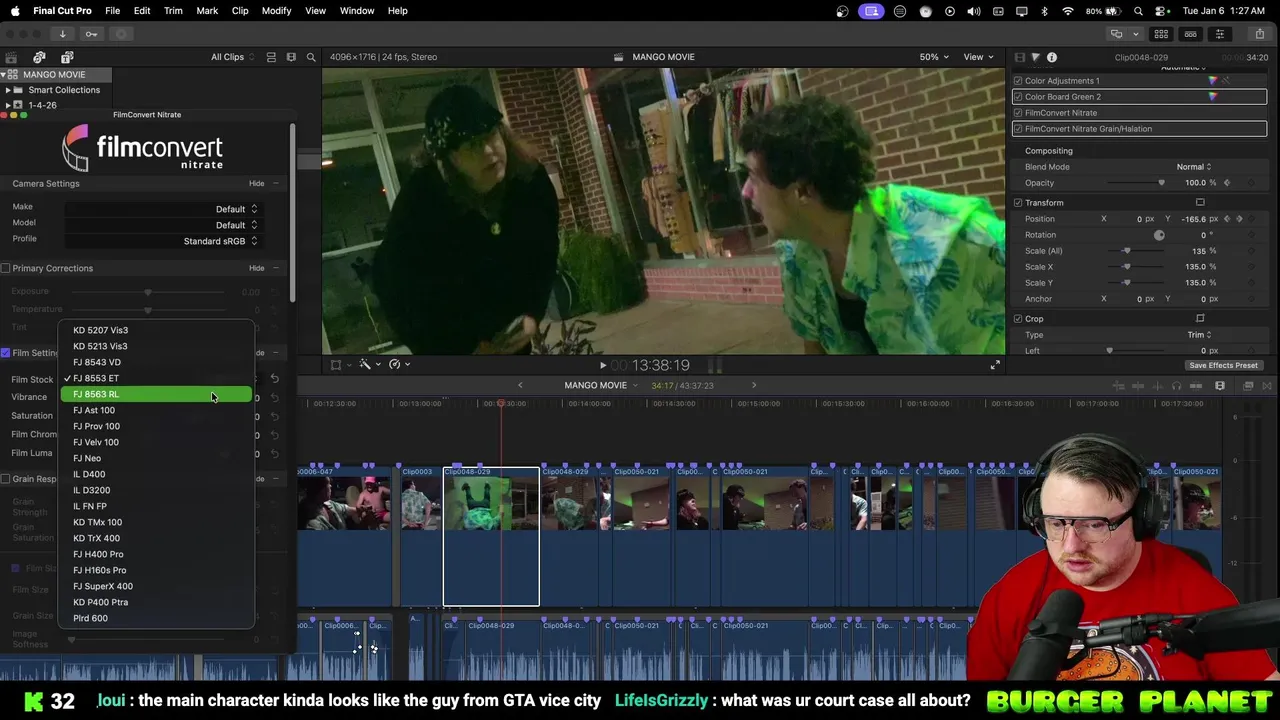
Task: Open the viewer View options dropdown
Action: [977, 57]
